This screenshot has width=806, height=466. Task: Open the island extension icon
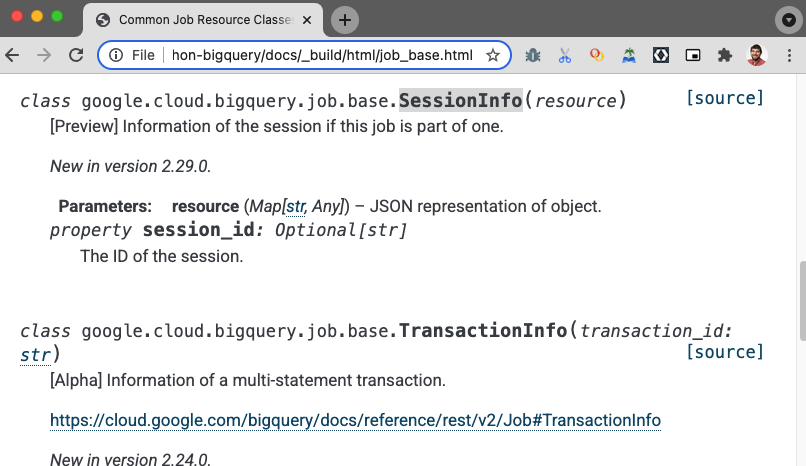tap(629, 55)
